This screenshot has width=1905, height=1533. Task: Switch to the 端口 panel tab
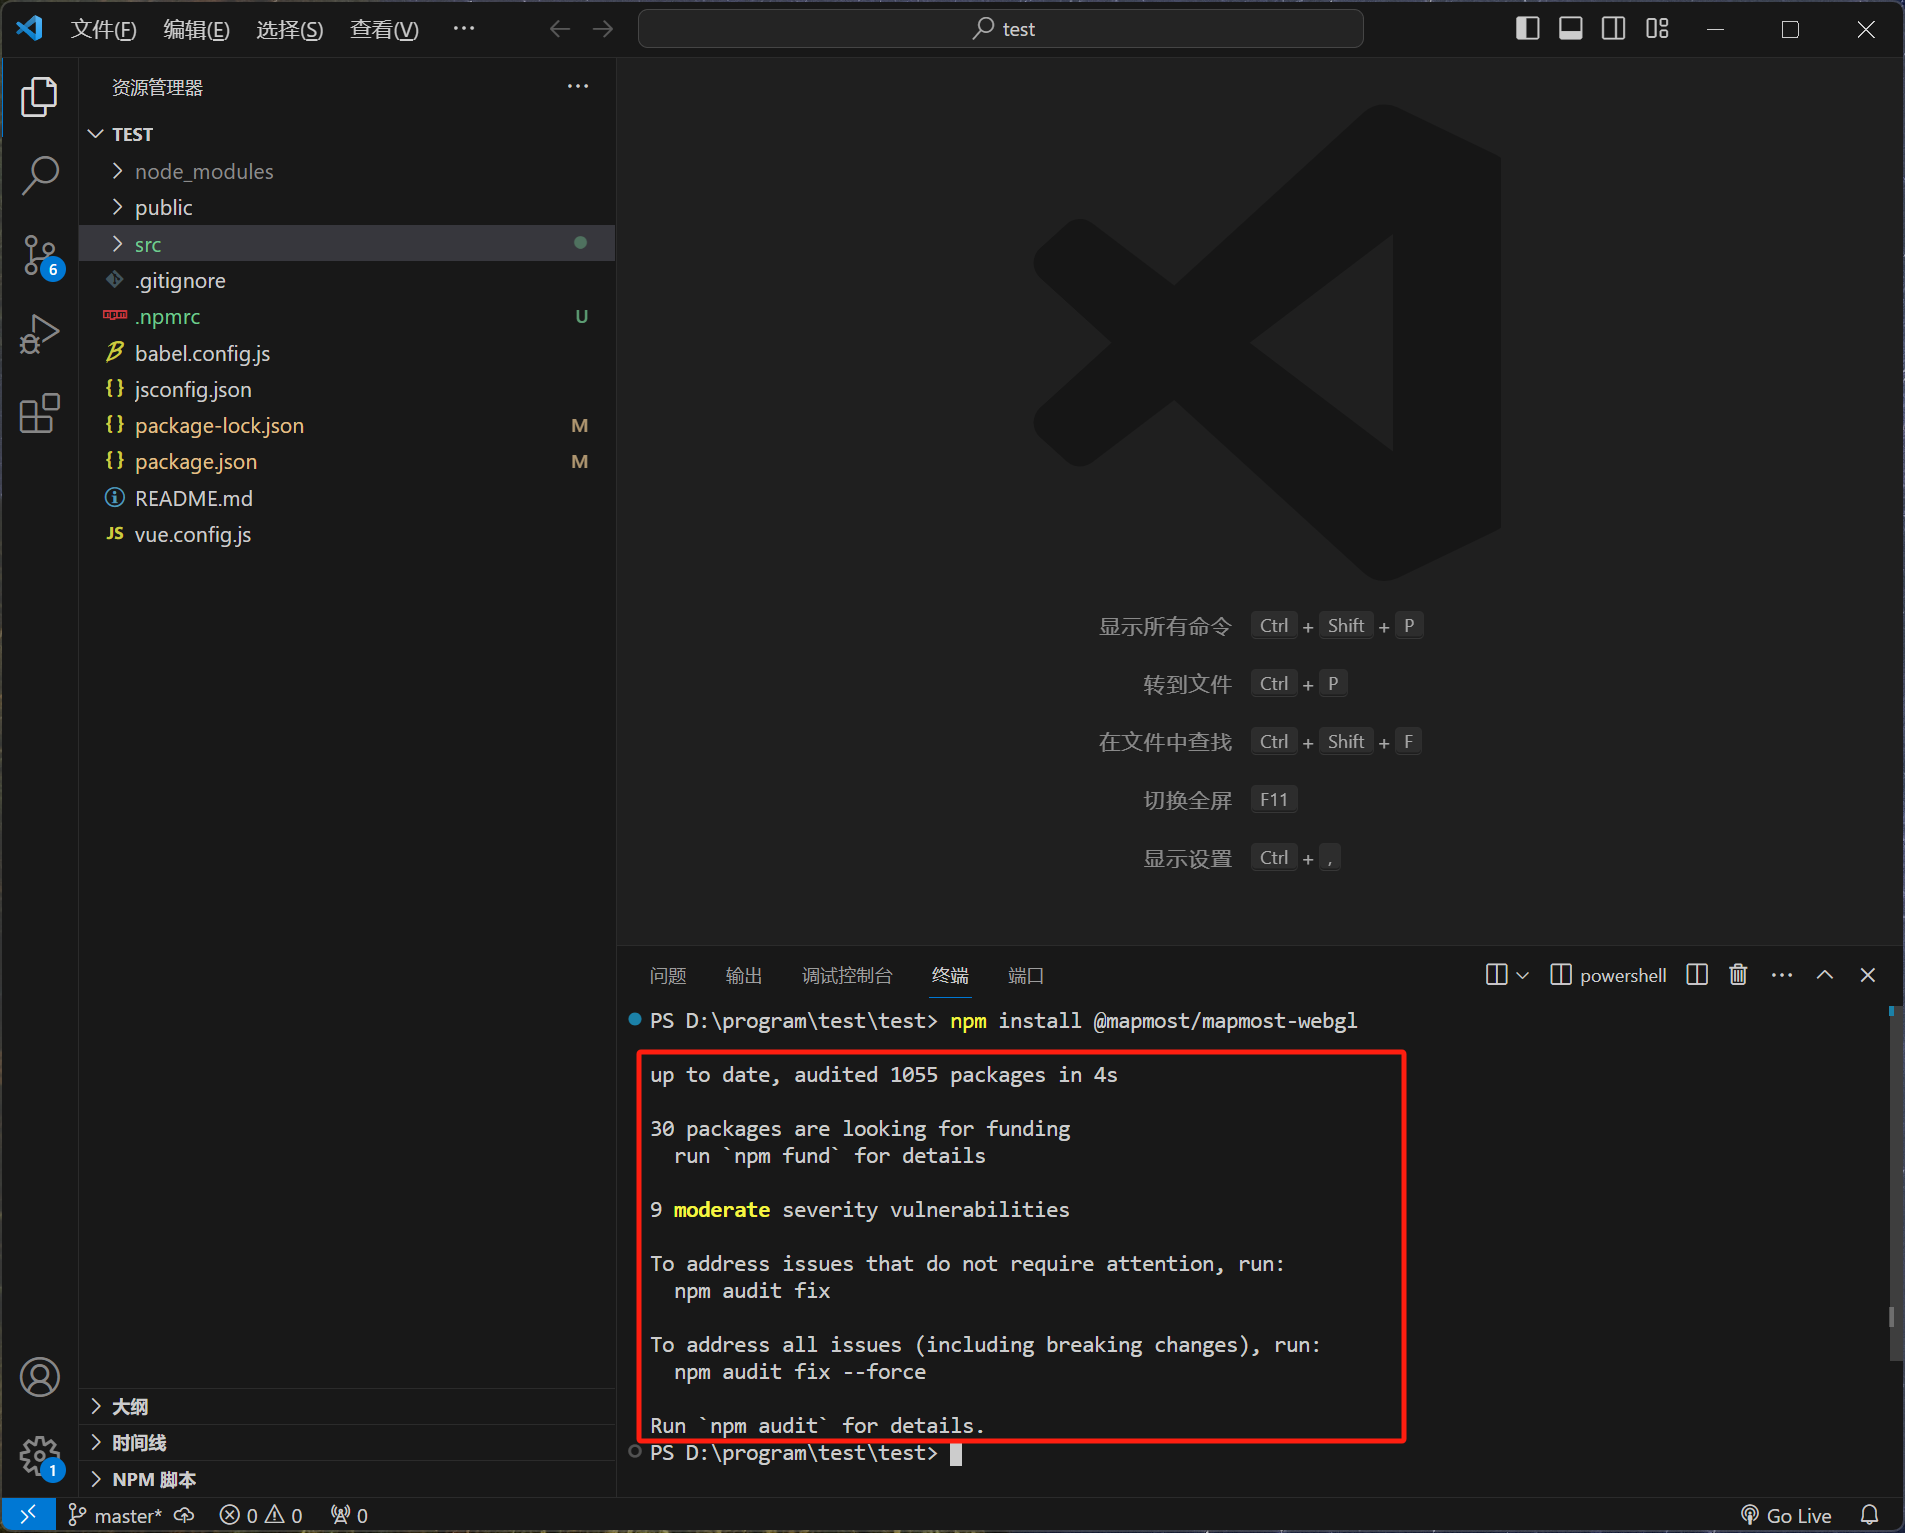[x=1026, y=975]
